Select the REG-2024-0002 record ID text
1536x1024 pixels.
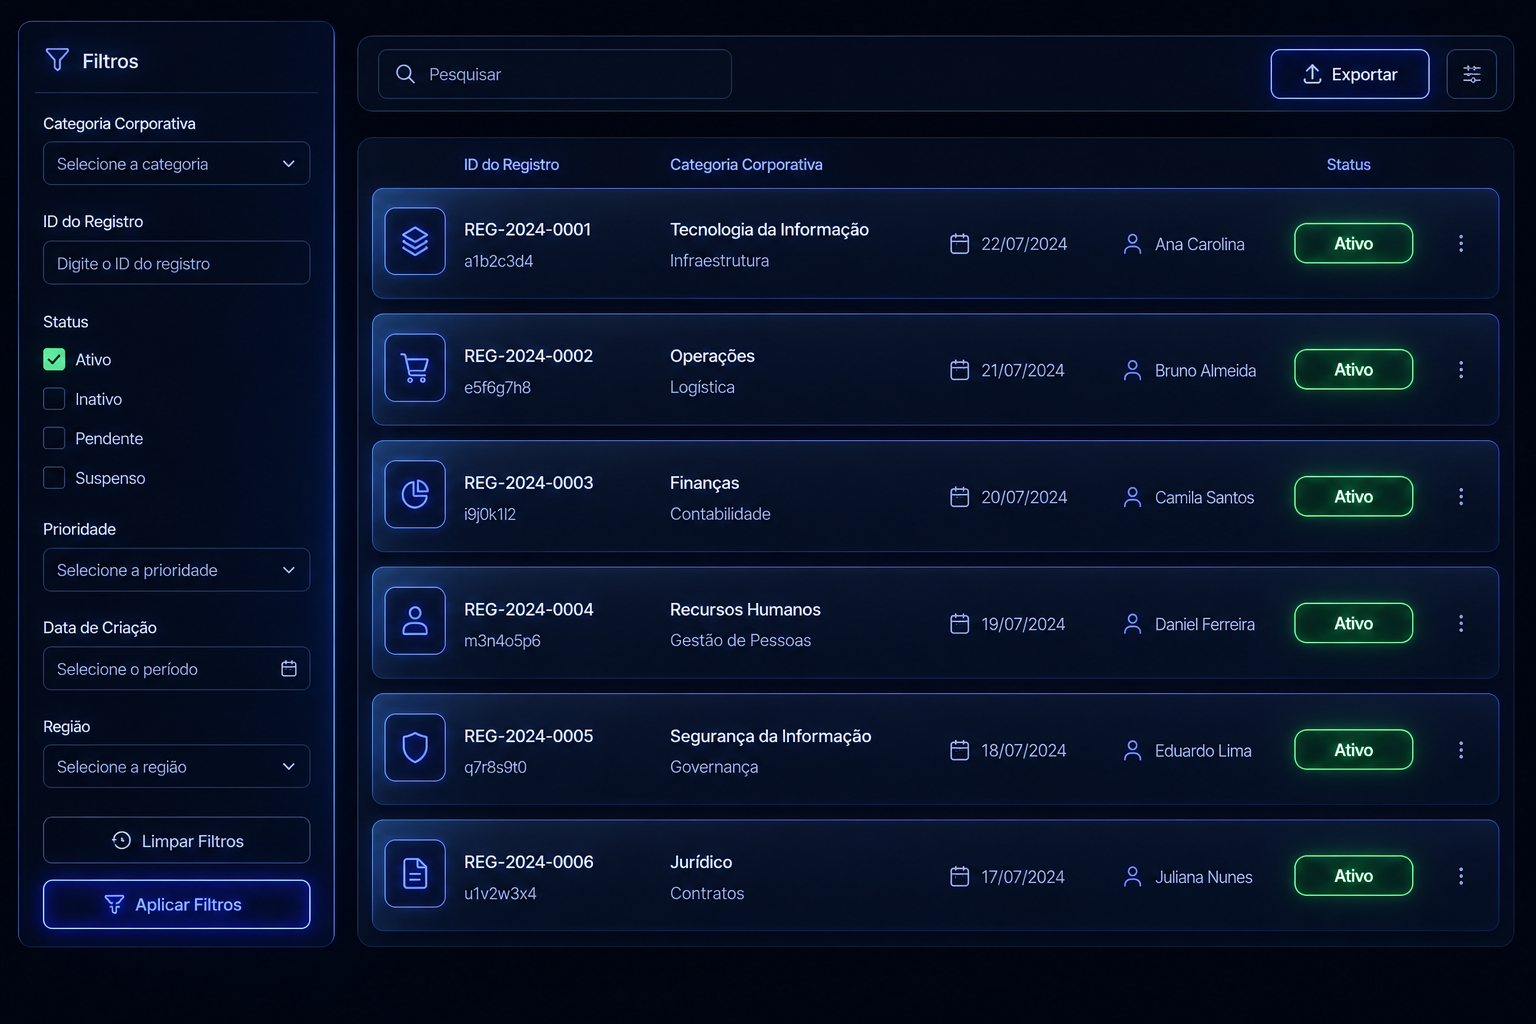point(528,356)
